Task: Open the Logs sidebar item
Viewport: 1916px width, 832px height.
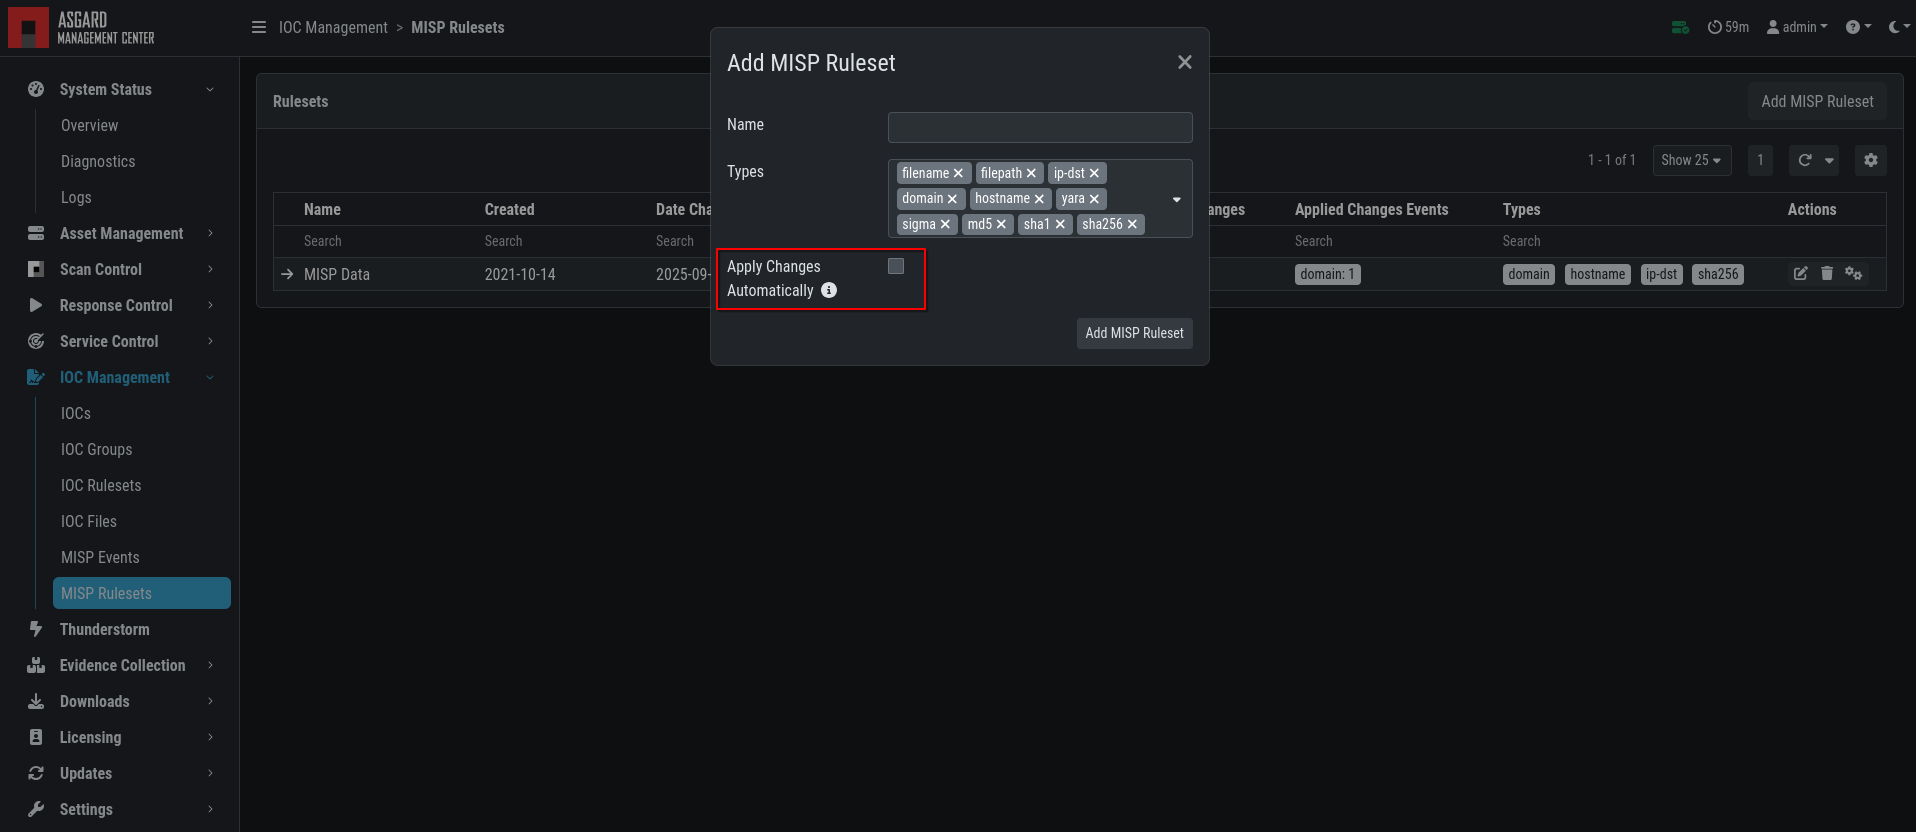Action: coord(76,197)
